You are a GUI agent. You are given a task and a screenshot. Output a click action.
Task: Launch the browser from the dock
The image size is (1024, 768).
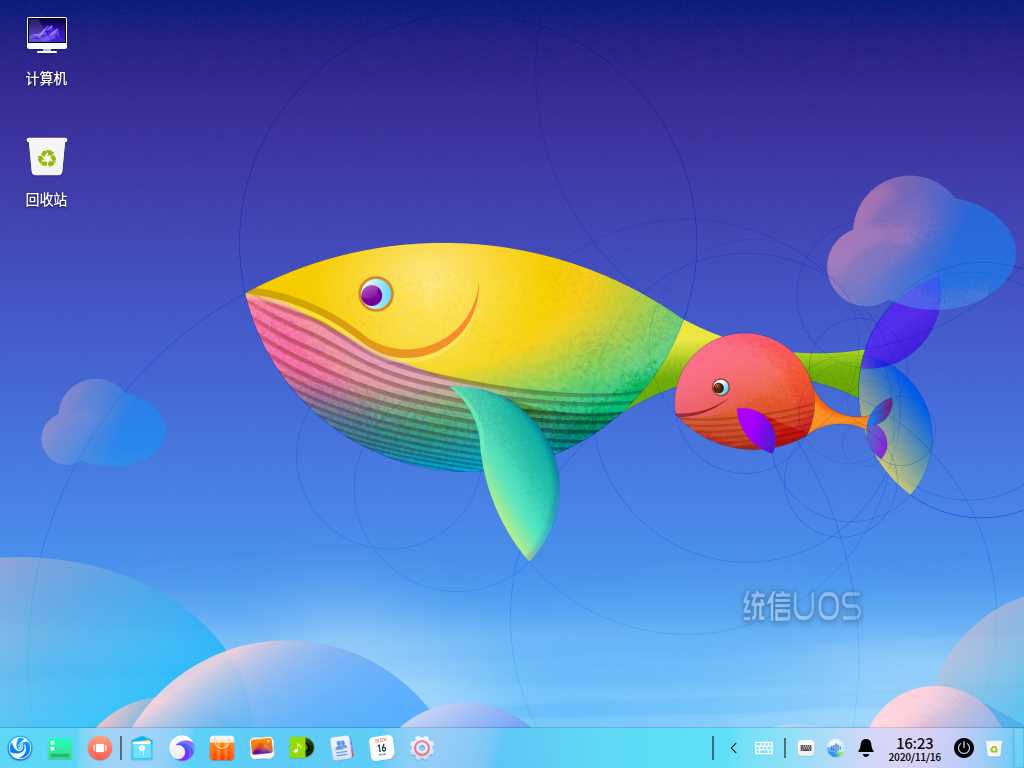tap(182, 748)
